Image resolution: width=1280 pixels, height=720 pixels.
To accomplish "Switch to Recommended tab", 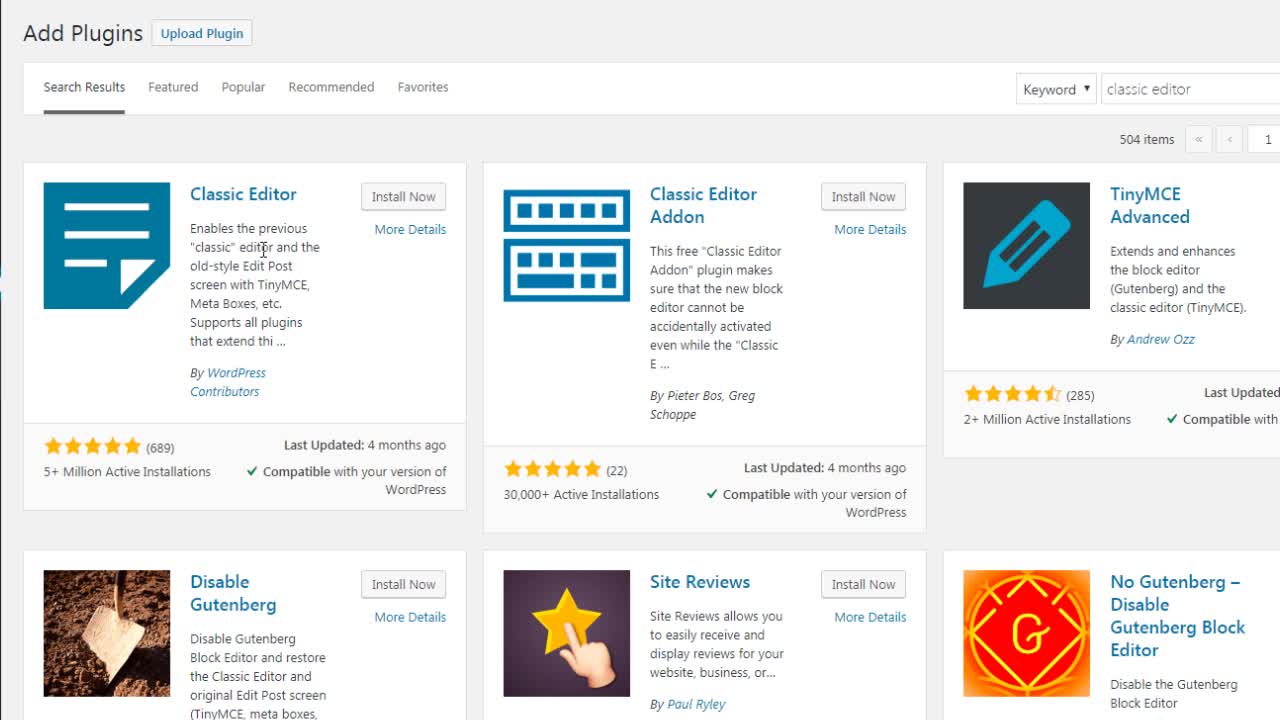I will pyautogui.click(x=331, y=87).
